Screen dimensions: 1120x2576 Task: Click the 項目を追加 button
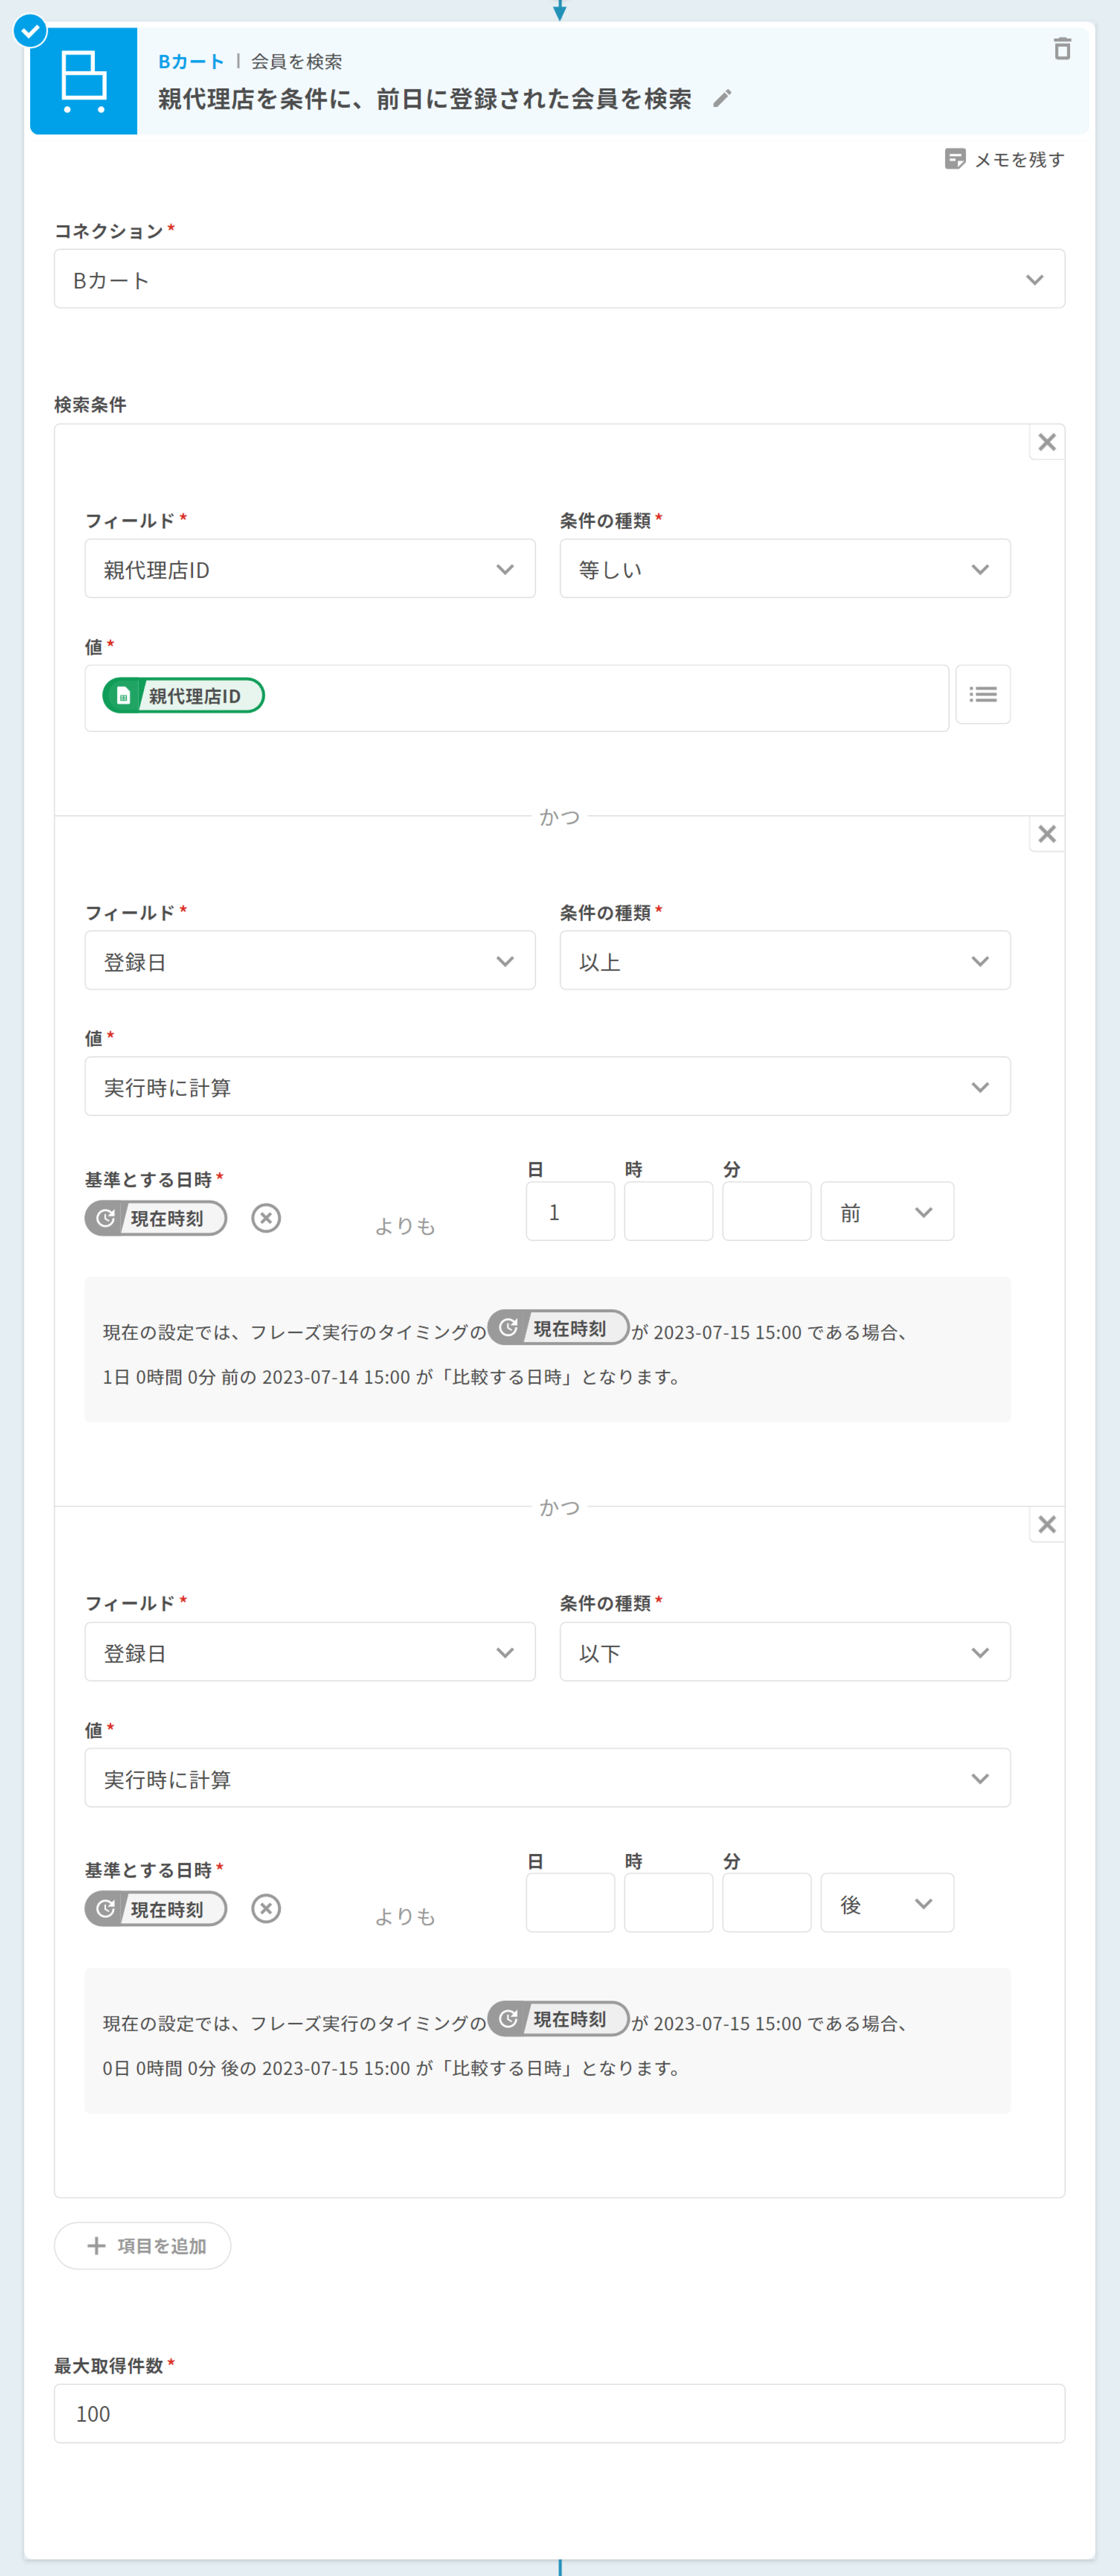coord(143,2246)
